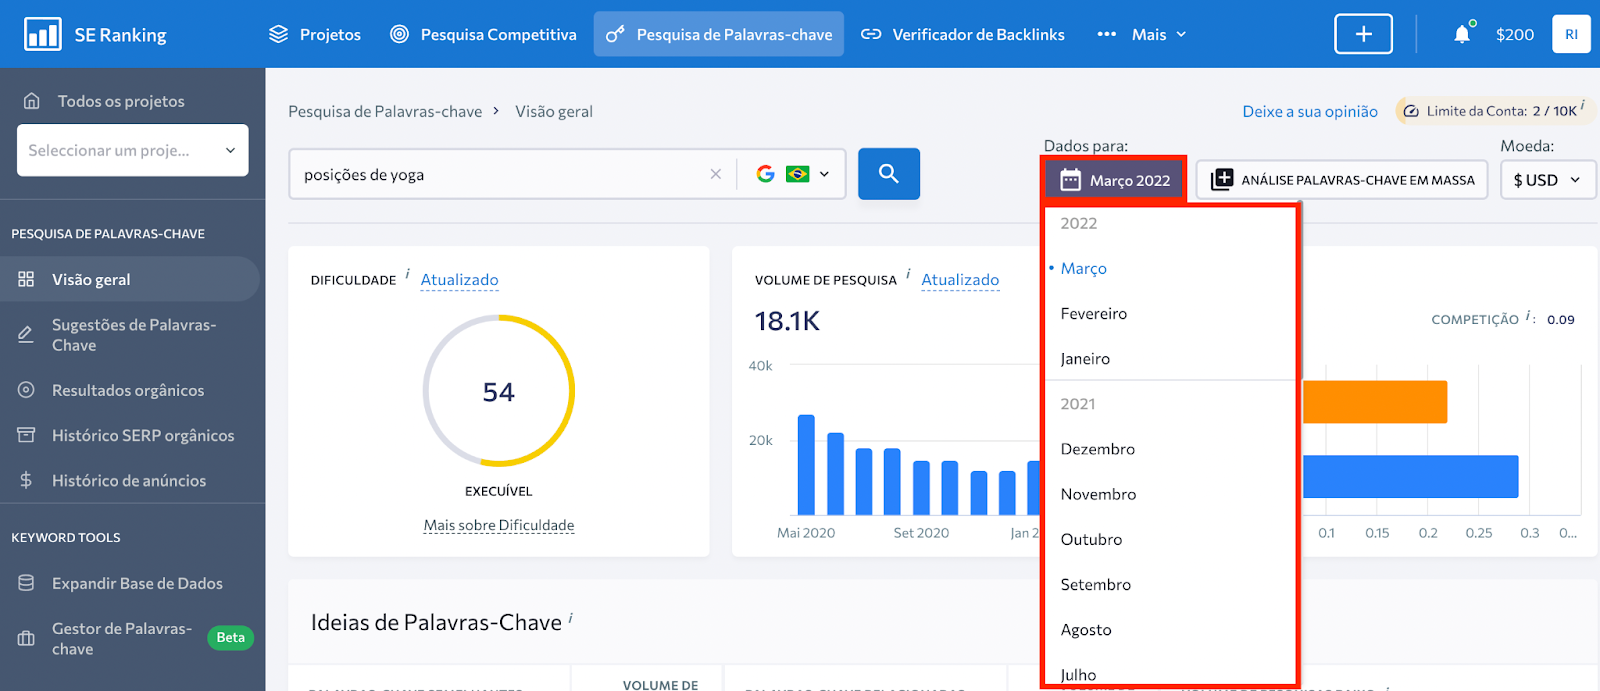Select Fevereiro in the month list

click(1093, 314)
